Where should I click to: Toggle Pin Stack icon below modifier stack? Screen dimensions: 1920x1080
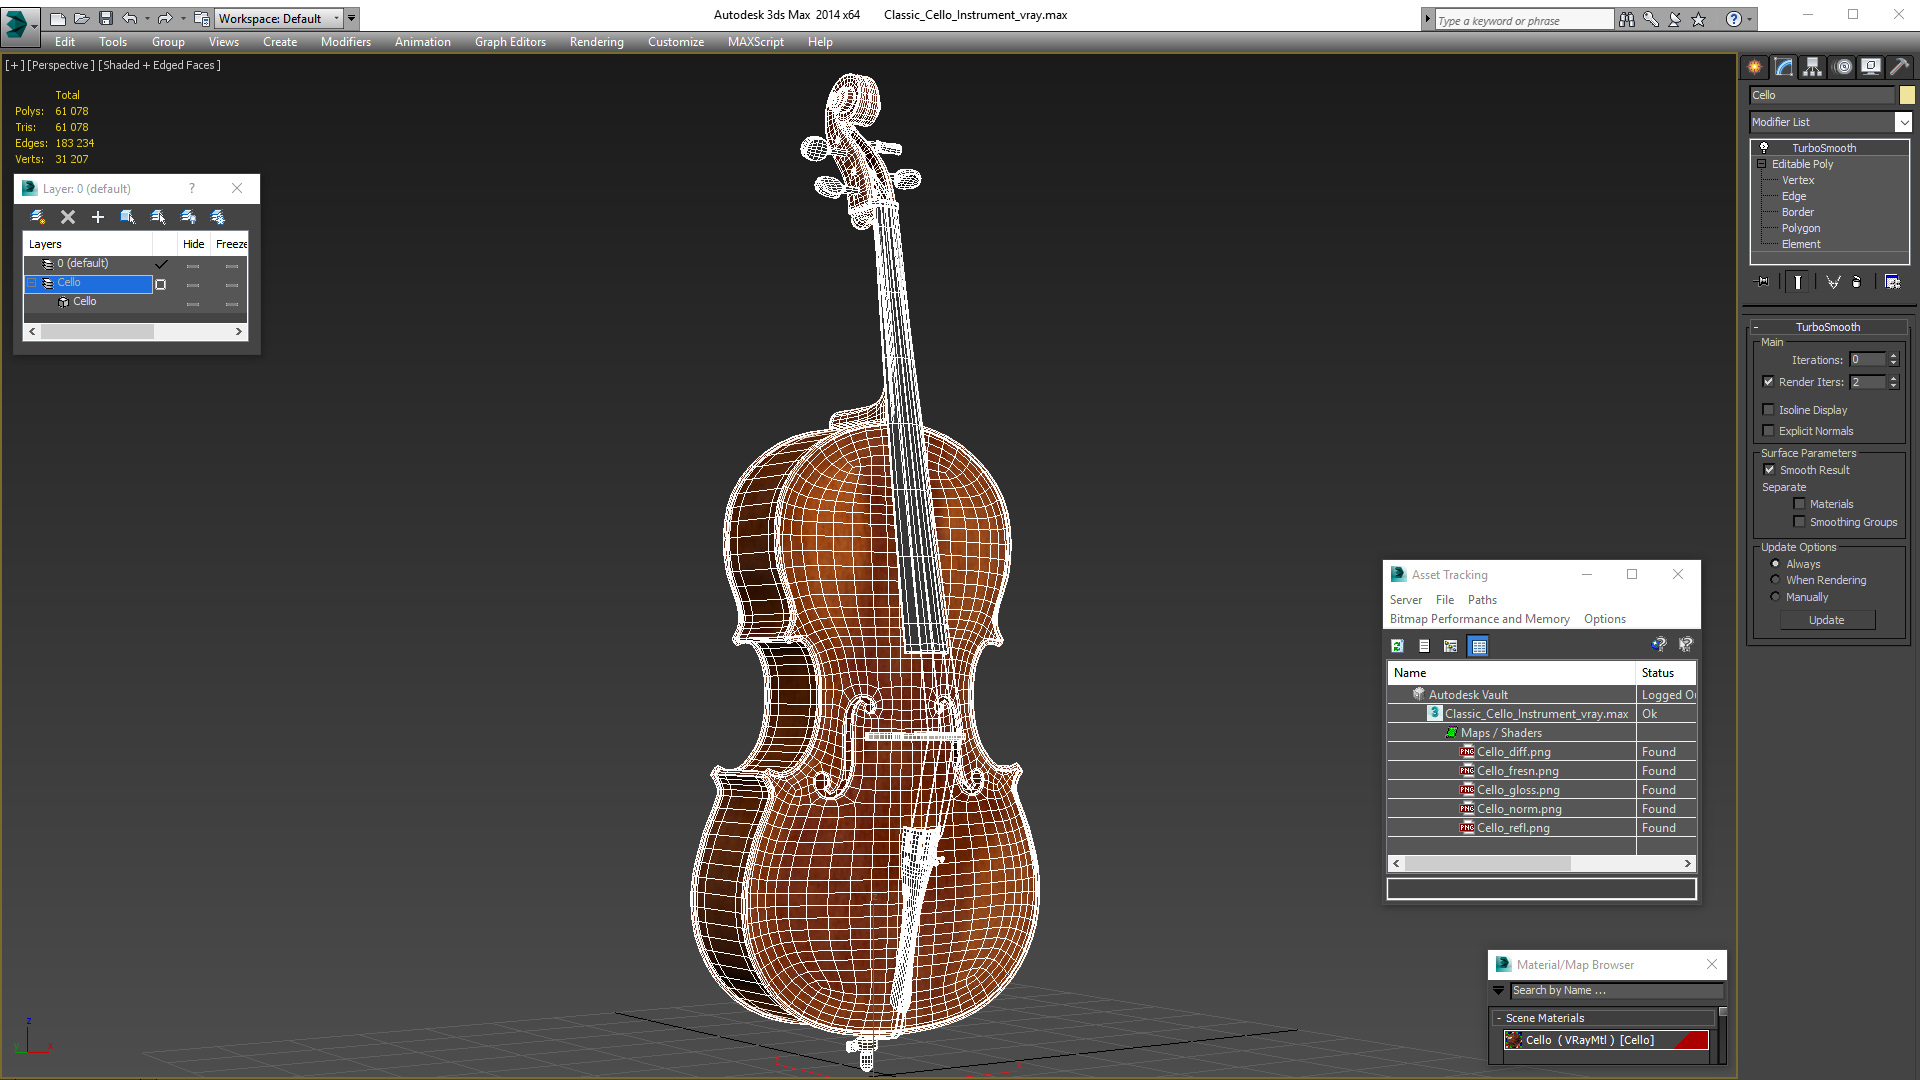coord(1763,282)
